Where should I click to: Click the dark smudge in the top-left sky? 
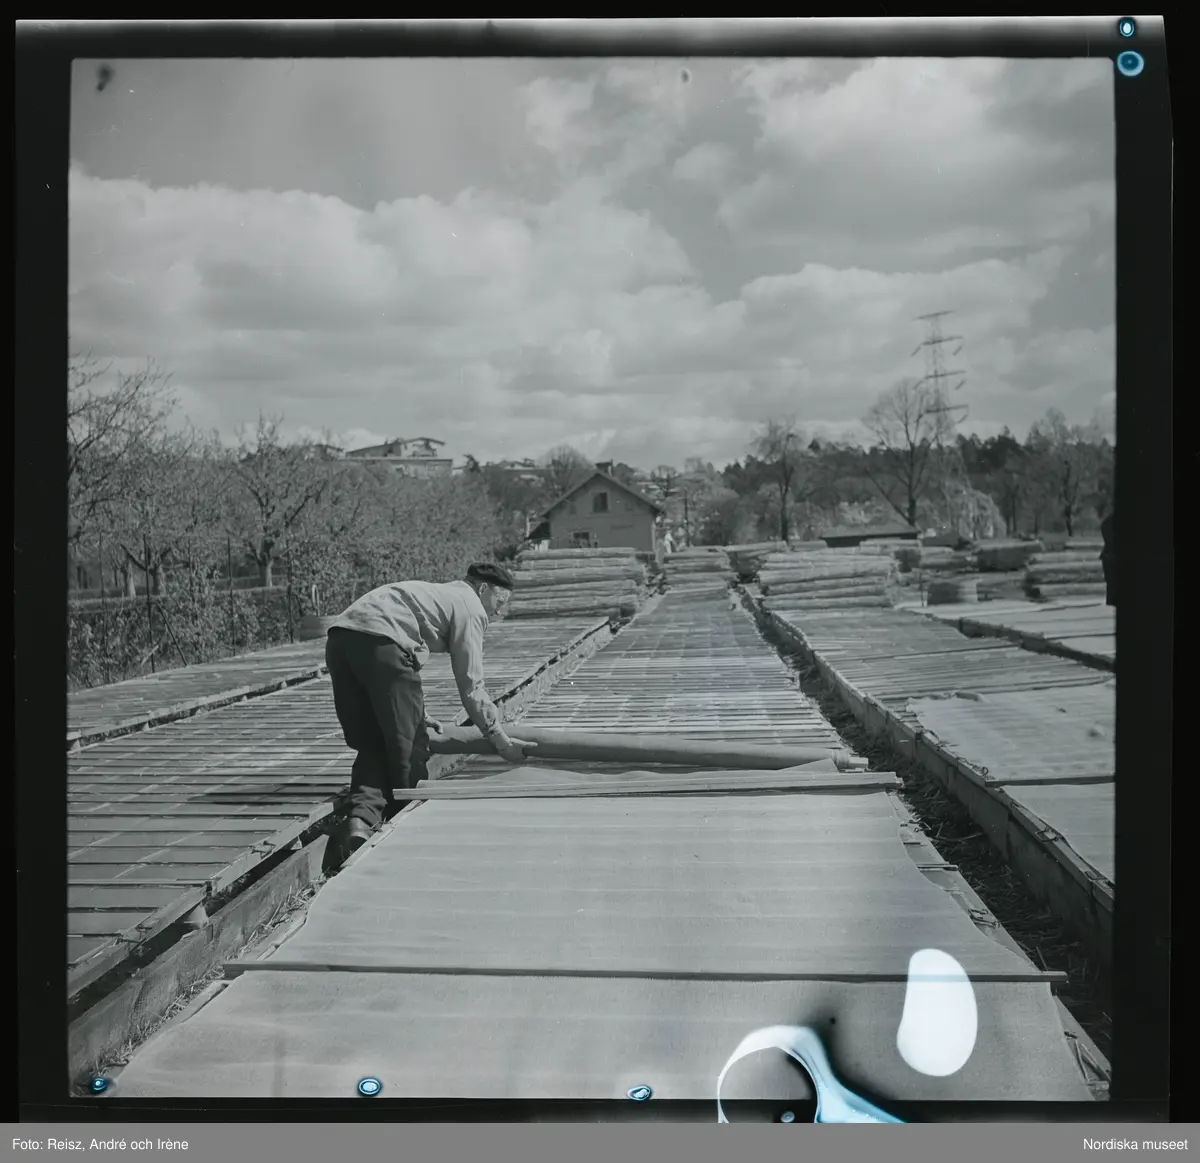(x=105, y=72)
